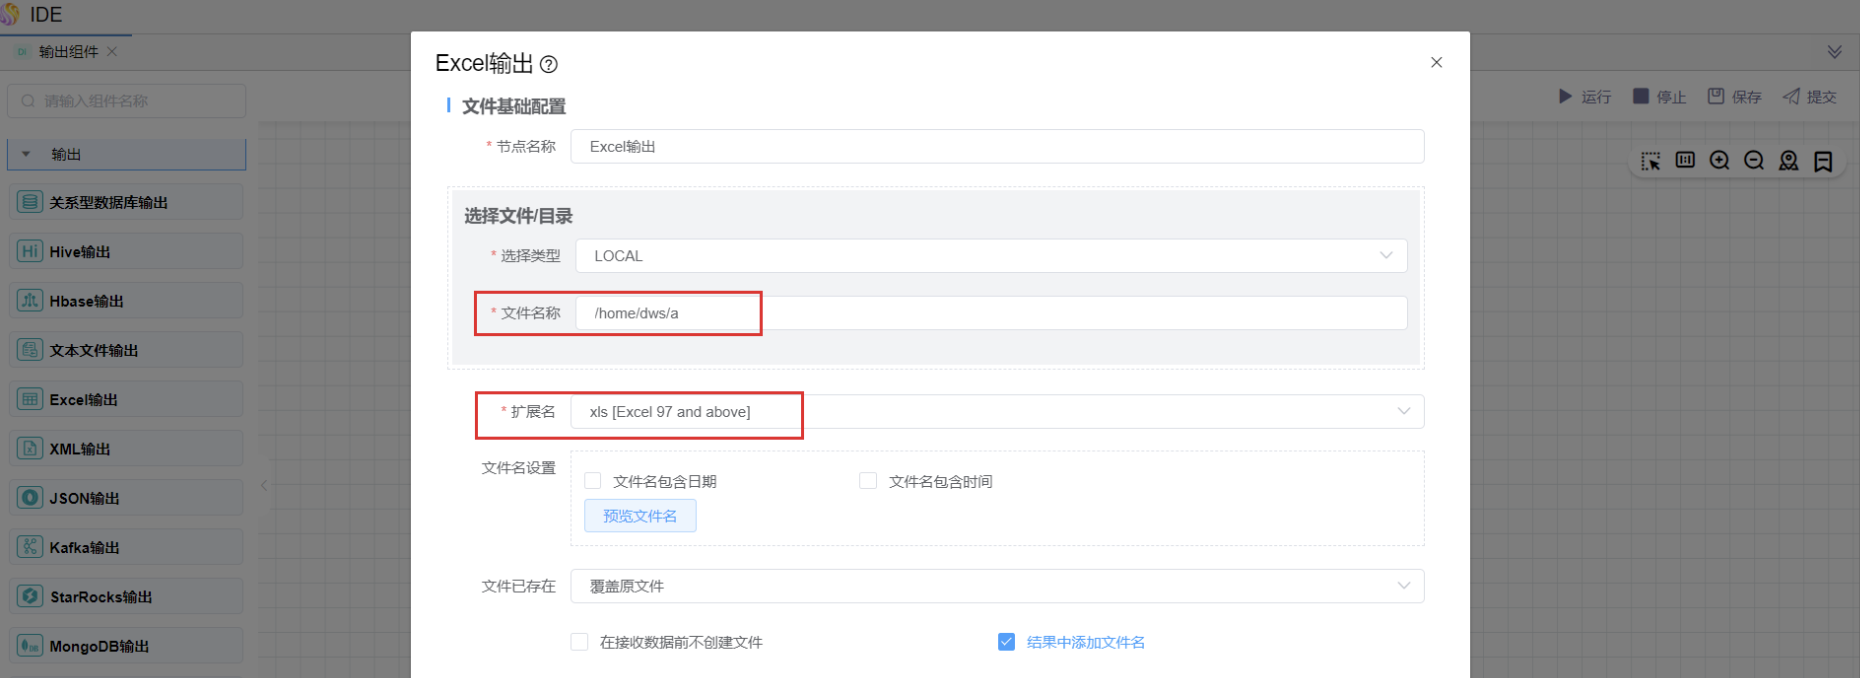The height and width of the screenshot is (678, 1860).
Task: Select the MongoDB输出 component icon
Action: (x=30, y=646)
